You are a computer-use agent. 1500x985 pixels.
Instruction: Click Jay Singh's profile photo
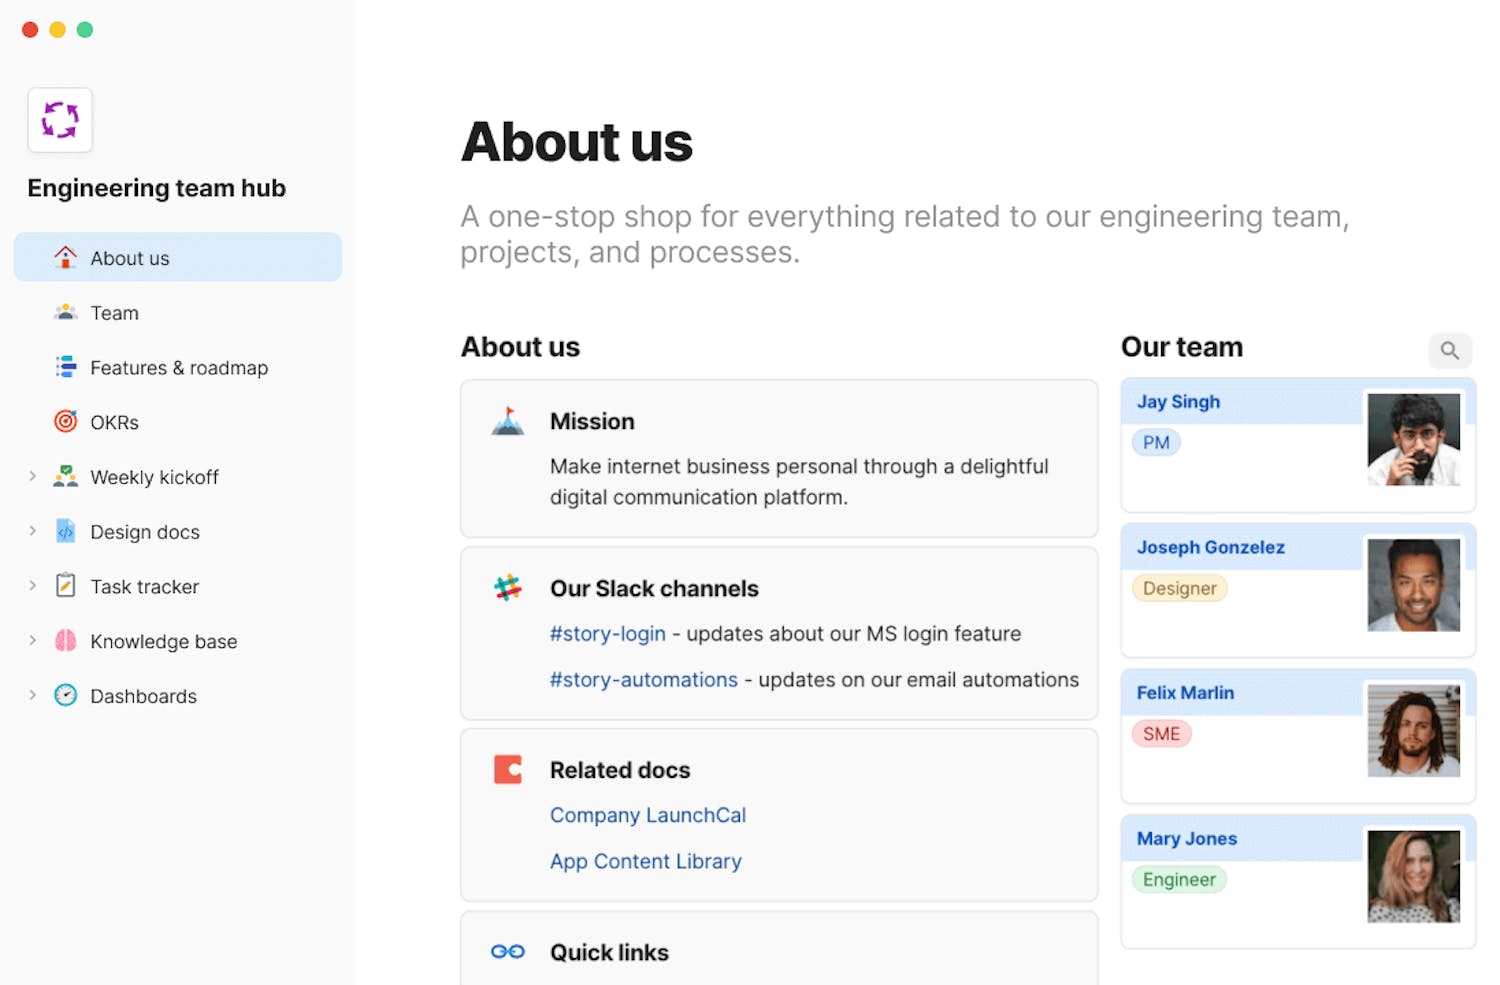click(1413, 440)
